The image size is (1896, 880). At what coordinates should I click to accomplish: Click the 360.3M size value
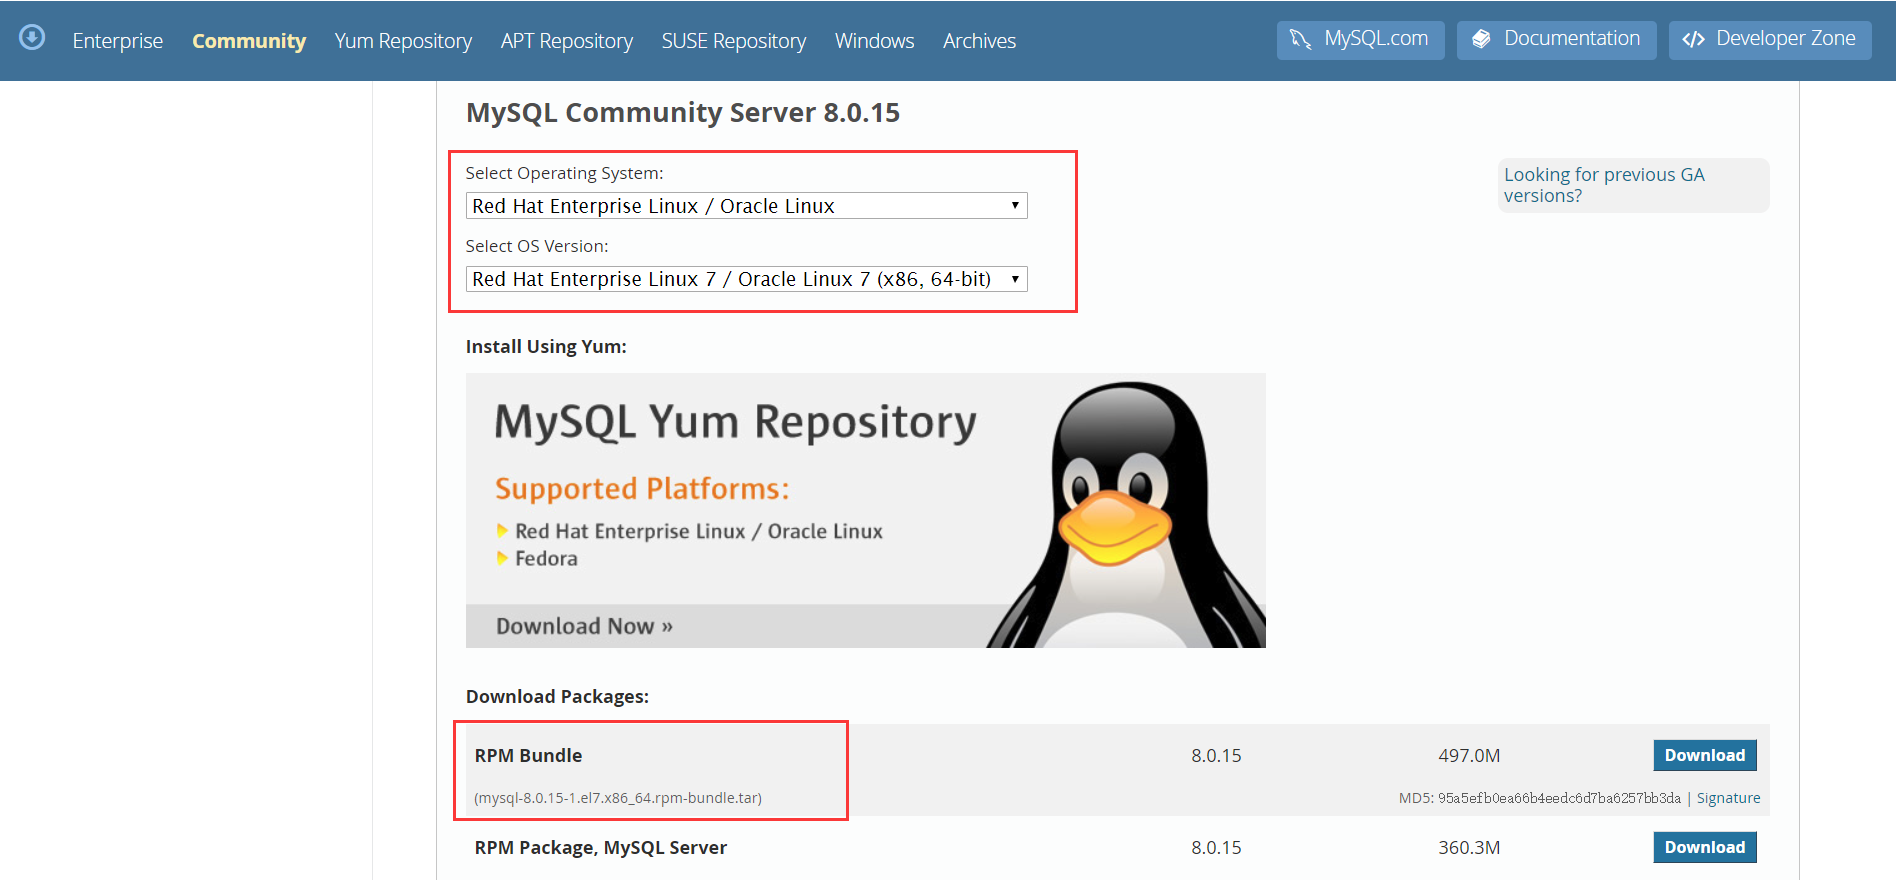click(1469, 848)
